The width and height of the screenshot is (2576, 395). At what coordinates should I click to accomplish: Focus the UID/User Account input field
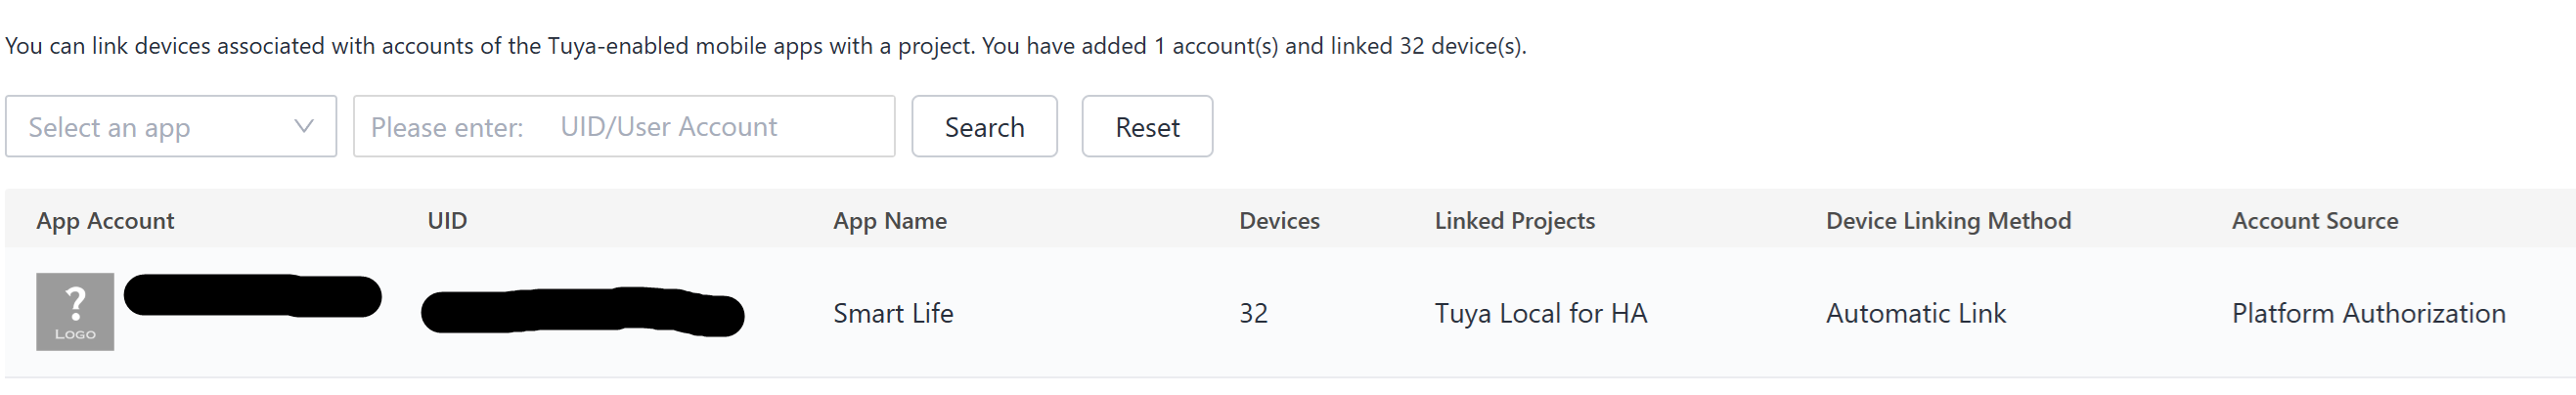(x=624, y=126)
